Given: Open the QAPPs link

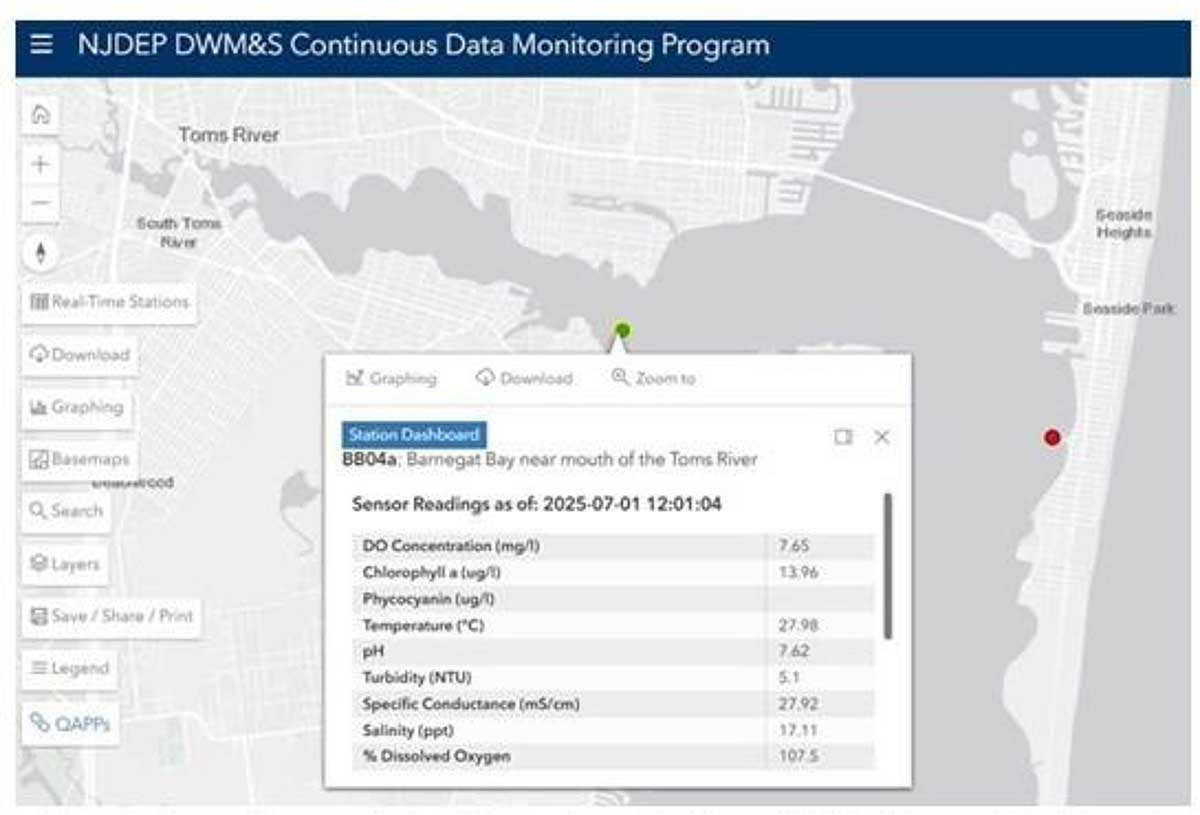Looking at the screenshot, I should tap(69, 722).
